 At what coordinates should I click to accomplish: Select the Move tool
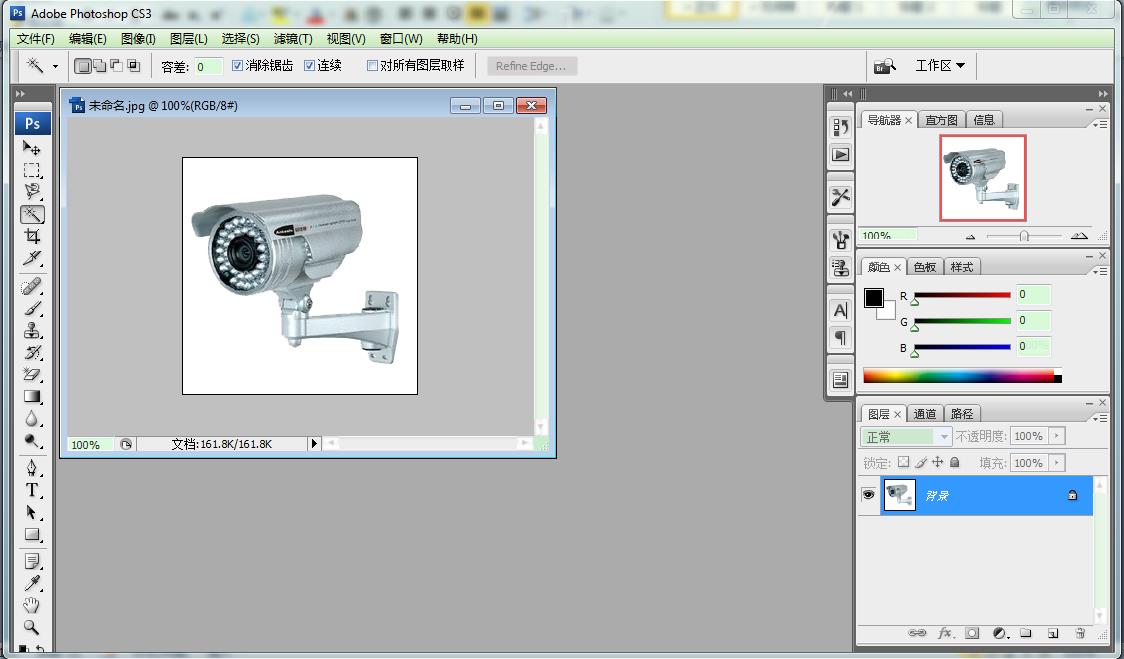[x=32, y=148]
